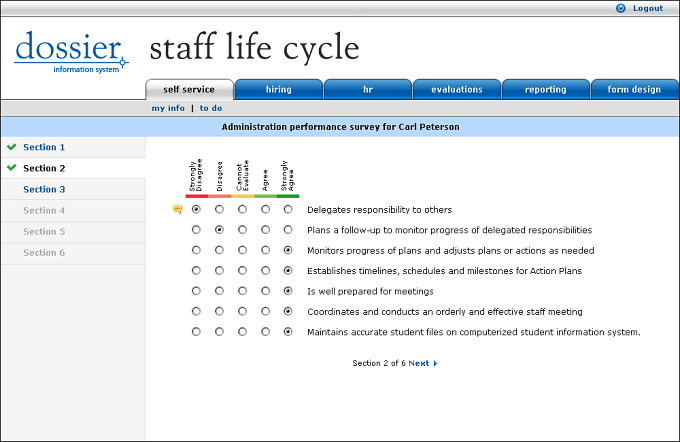This screenshot has height=442, width=680.
Task: Select Agree for Delegates responsibility to others
Action: pos(265,210)
